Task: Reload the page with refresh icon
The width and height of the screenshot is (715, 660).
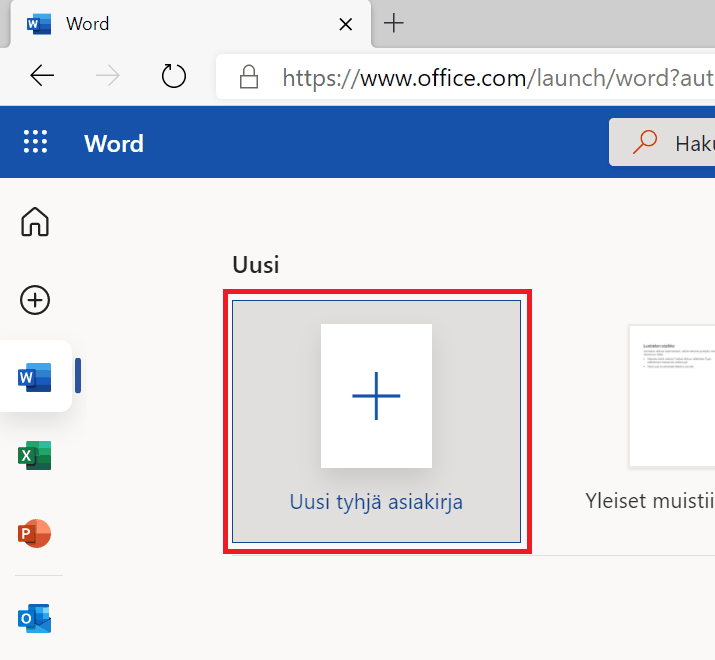Action: (174, 76)
